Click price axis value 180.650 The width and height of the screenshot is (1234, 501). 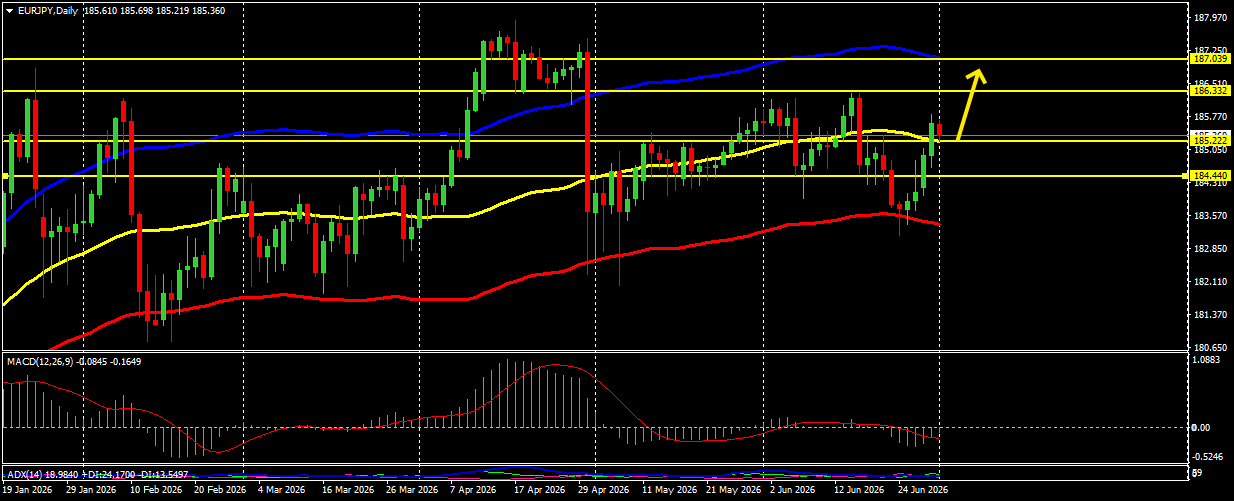pyautogui.click(x=1211, y=348)
